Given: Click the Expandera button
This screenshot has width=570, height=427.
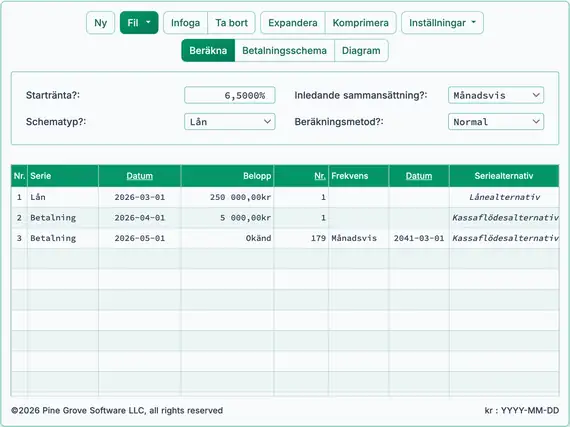Looking at the screenshot, I should 293,23.
